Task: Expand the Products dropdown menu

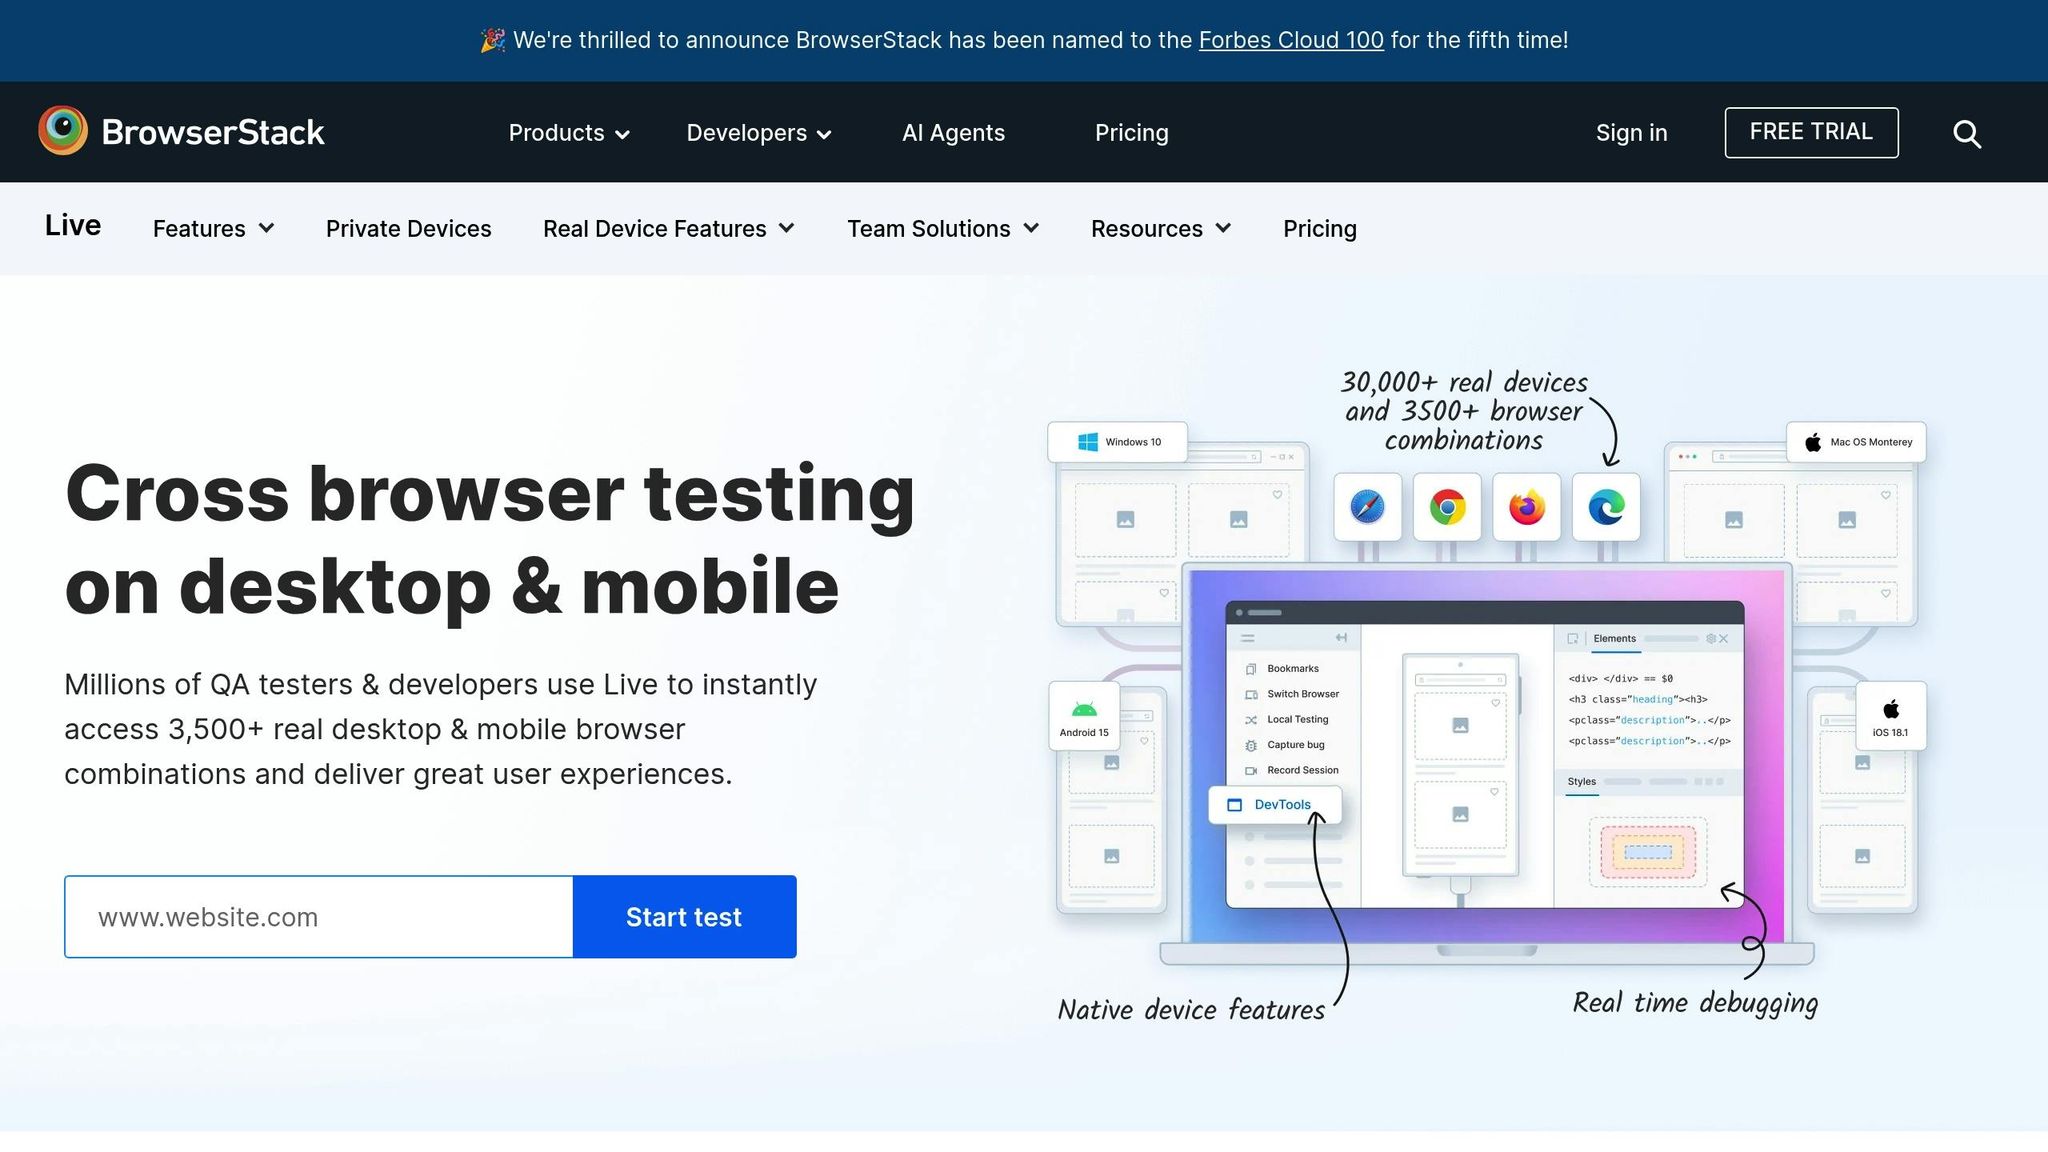Action: (568, 133)
